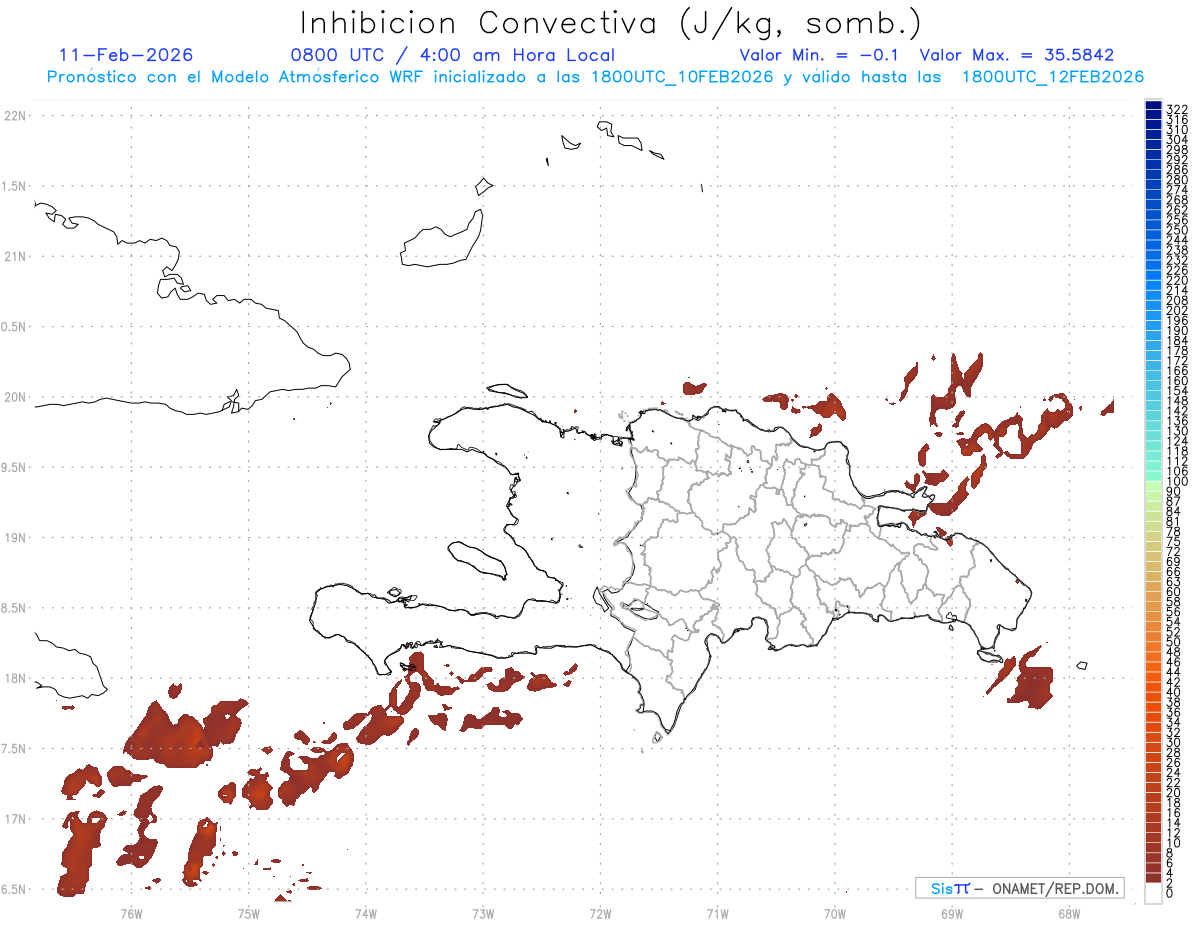Click the 'Sis' logo text in the credit box

(940, 888)
